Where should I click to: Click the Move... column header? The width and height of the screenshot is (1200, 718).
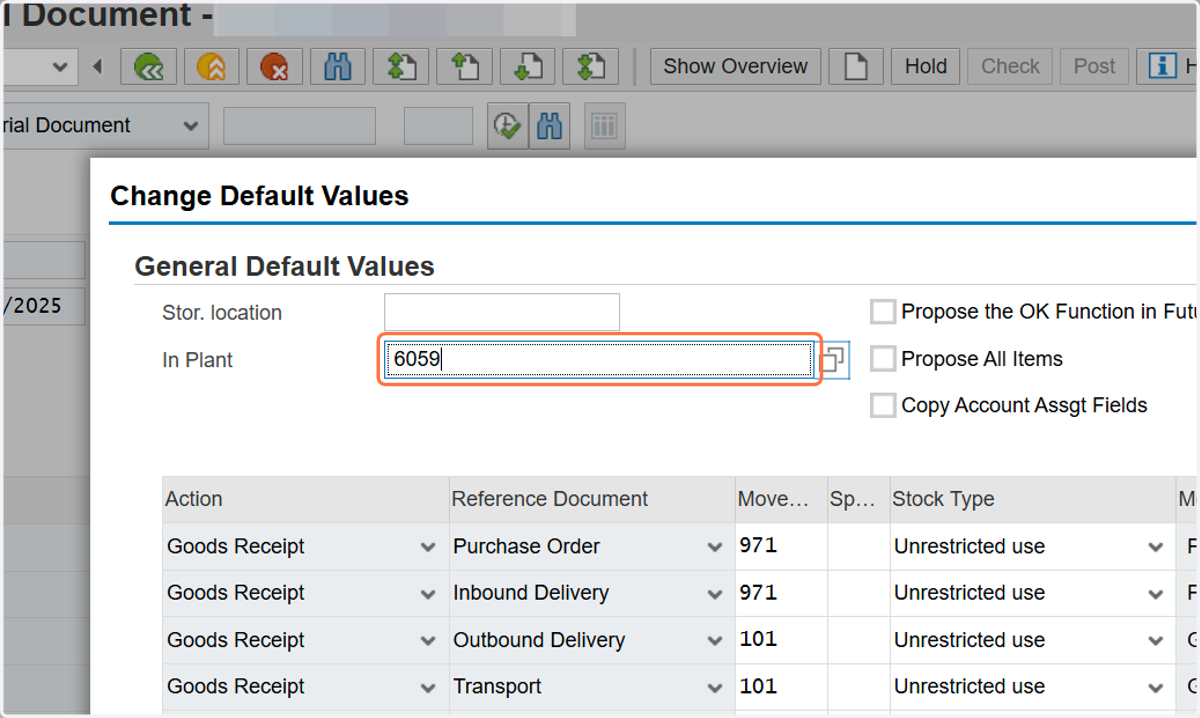(781, 499)
